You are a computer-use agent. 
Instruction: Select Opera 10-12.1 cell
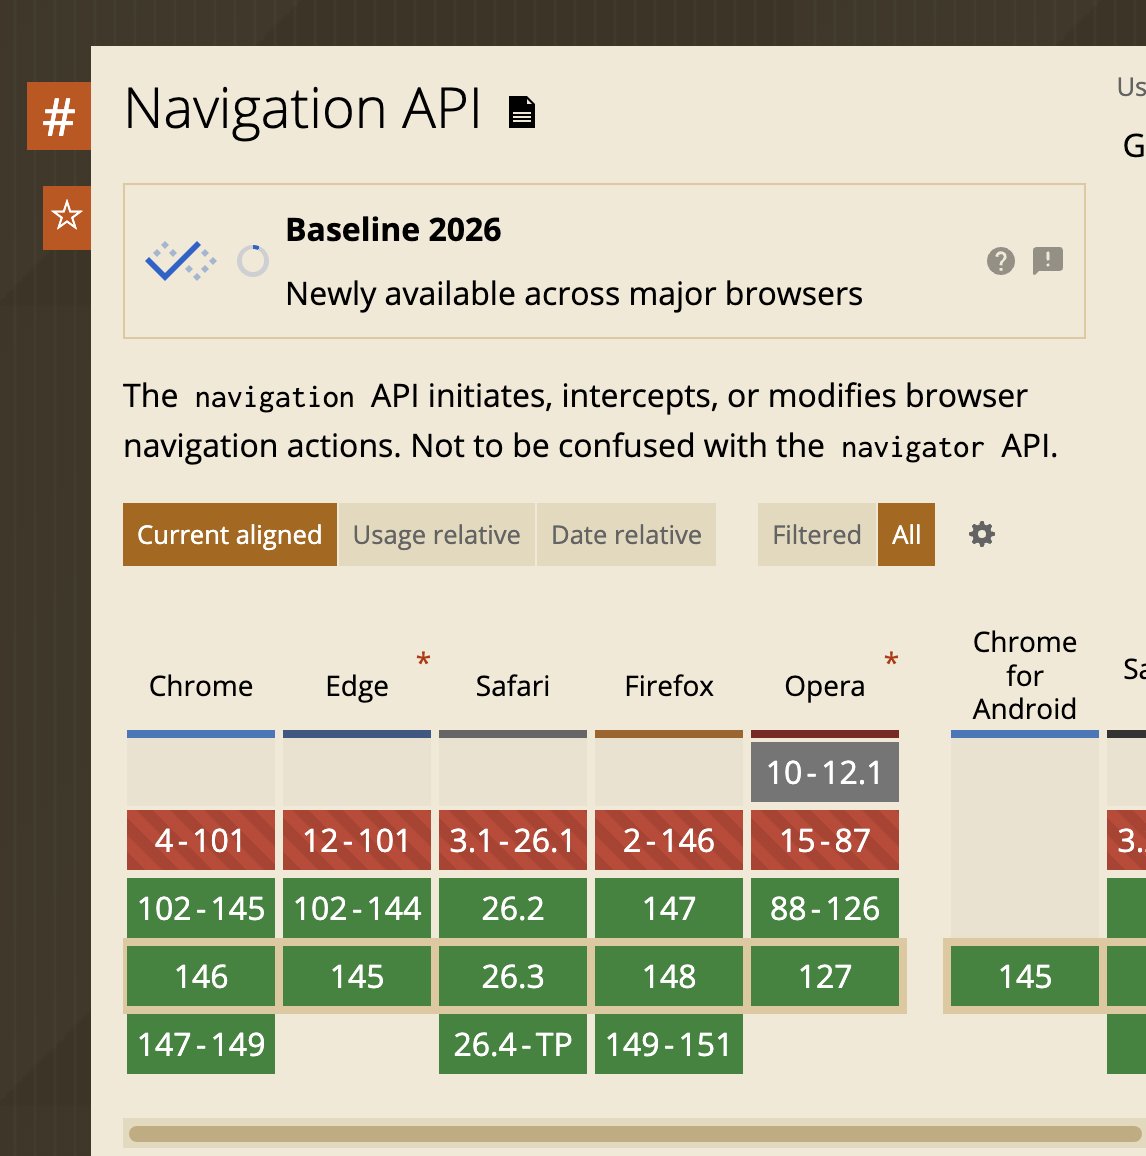point(824,772)
